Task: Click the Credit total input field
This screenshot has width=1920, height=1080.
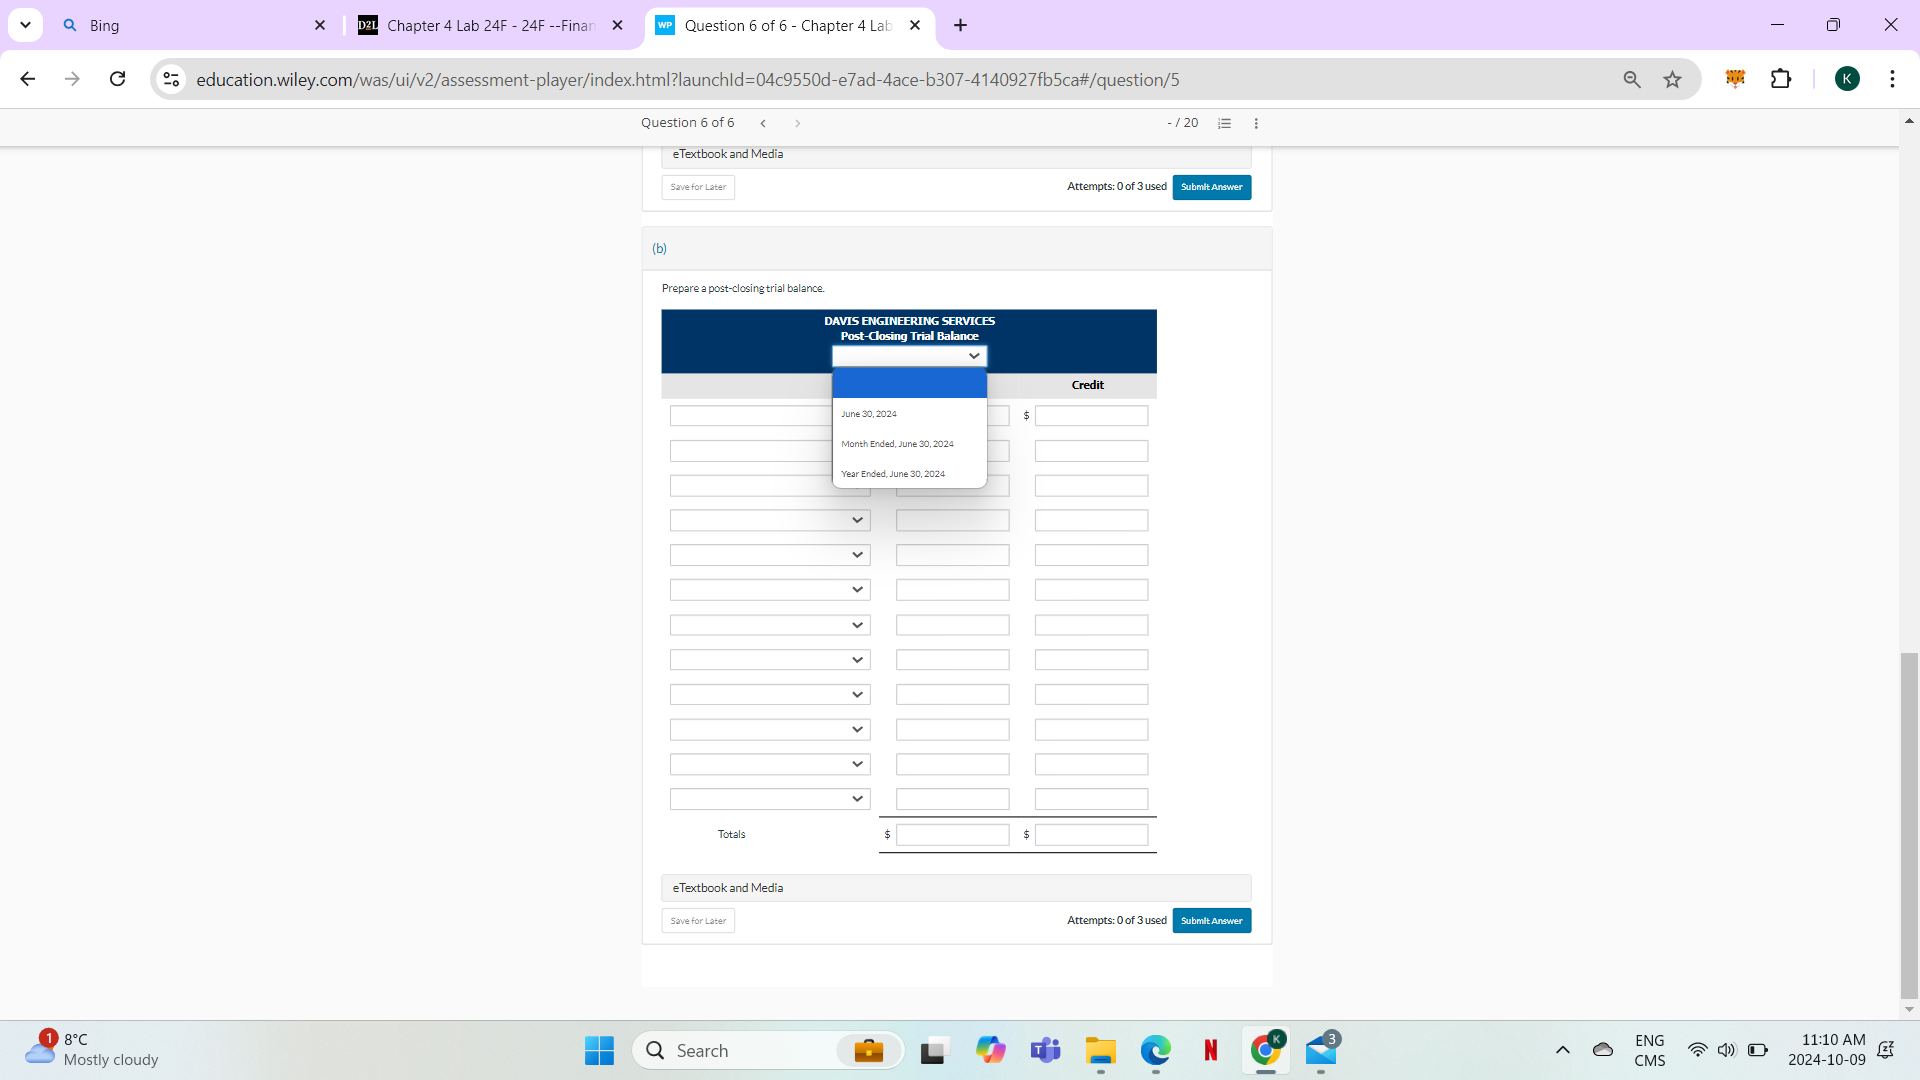Action: [x=1091, y=834]
